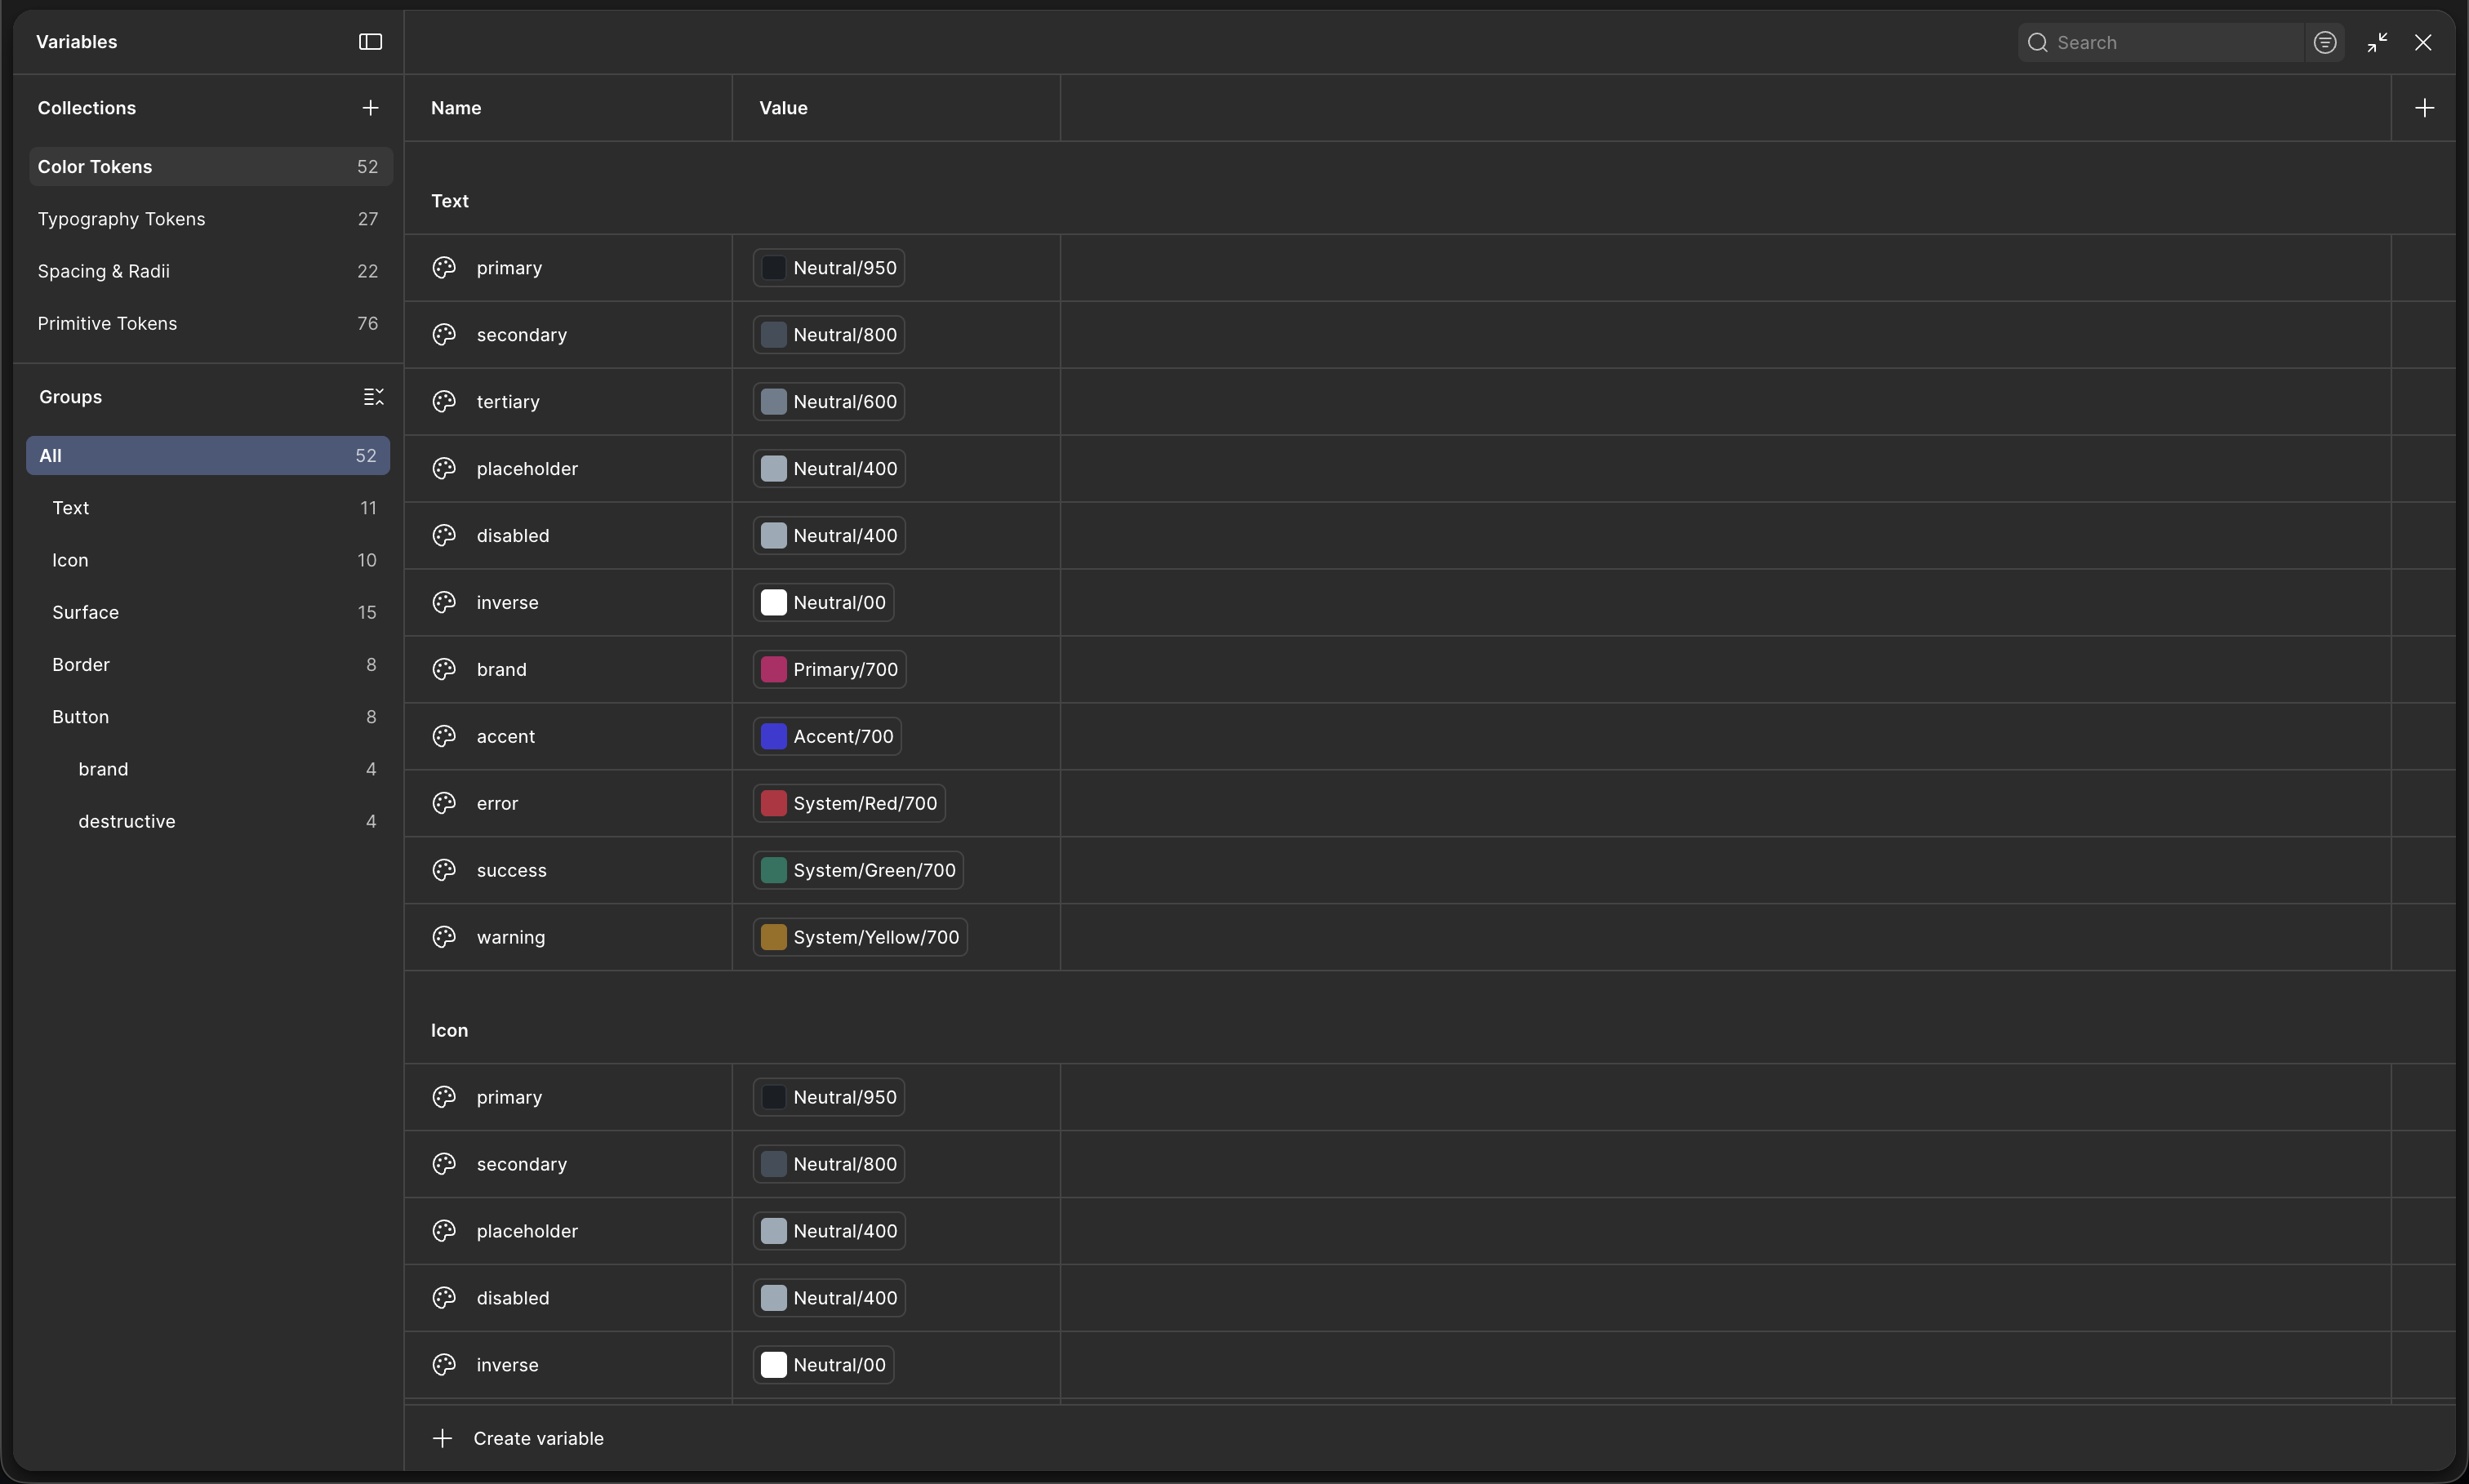Click palette icon of Icon placeholder row
This screenshot has height=1484, width=2469.
tap(444, 1232)
